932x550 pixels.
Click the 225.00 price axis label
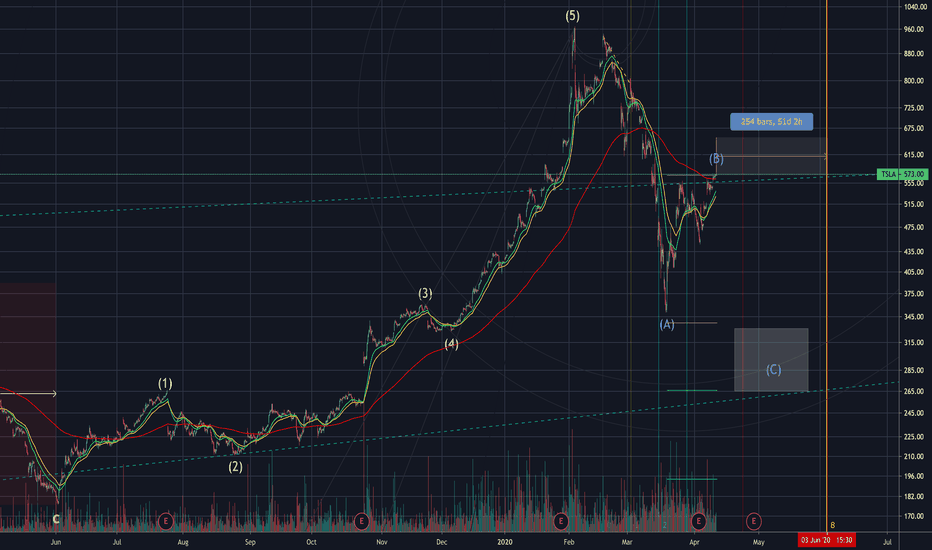point(914,436)
